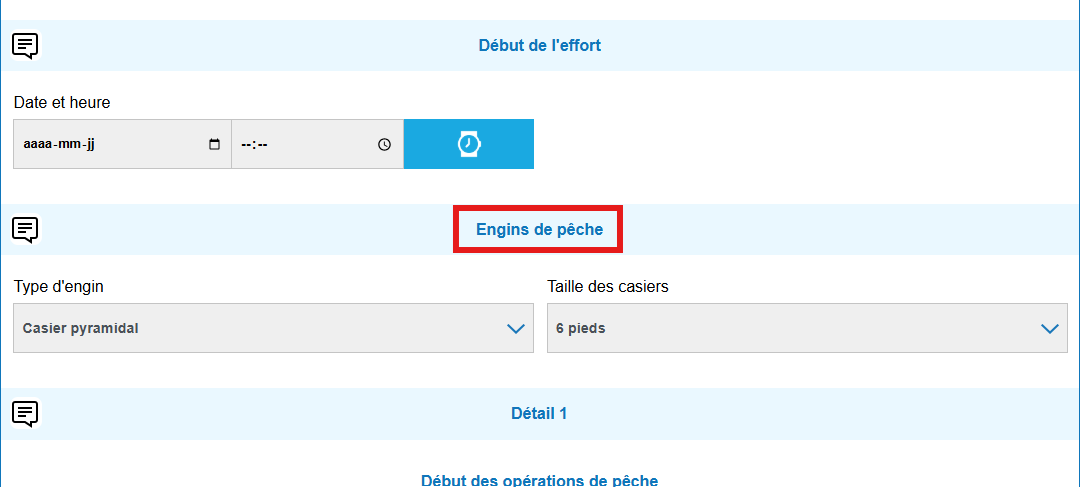The height and width of the screenshot is (487, 1080).
Task: Click the comment icon beside Détail 1
Action: [x=25, y=413]
